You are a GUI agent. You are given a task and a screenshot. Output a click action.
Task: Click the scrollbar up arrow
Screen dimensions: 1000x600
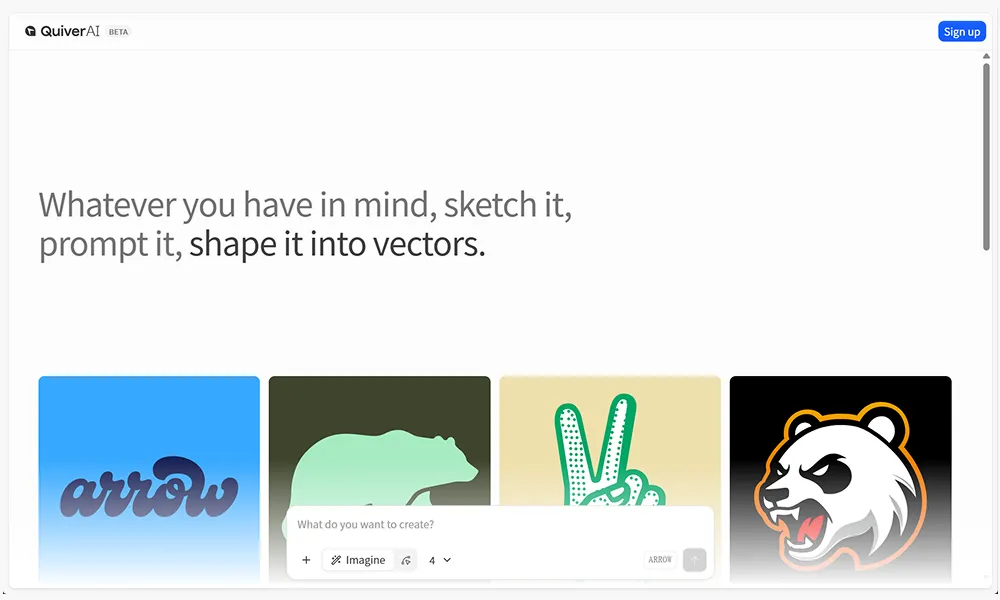tap(986, 56)
